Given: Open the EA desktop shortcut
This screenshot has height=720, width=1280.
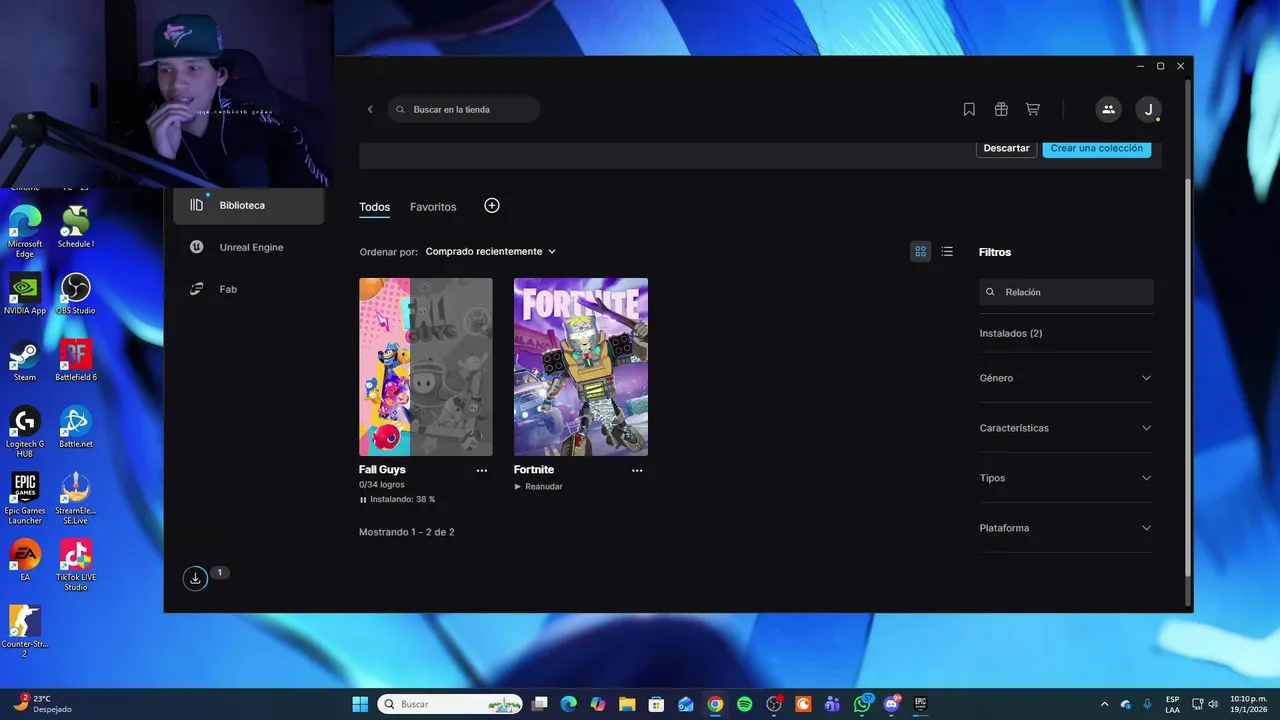Looking at the screenshot, I should point(25,560).
